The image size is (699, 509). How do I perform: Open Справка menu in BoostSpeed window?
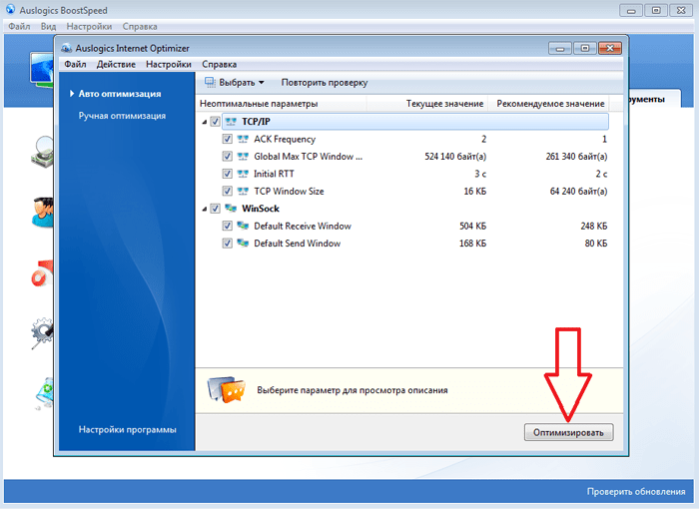point(140,27)
